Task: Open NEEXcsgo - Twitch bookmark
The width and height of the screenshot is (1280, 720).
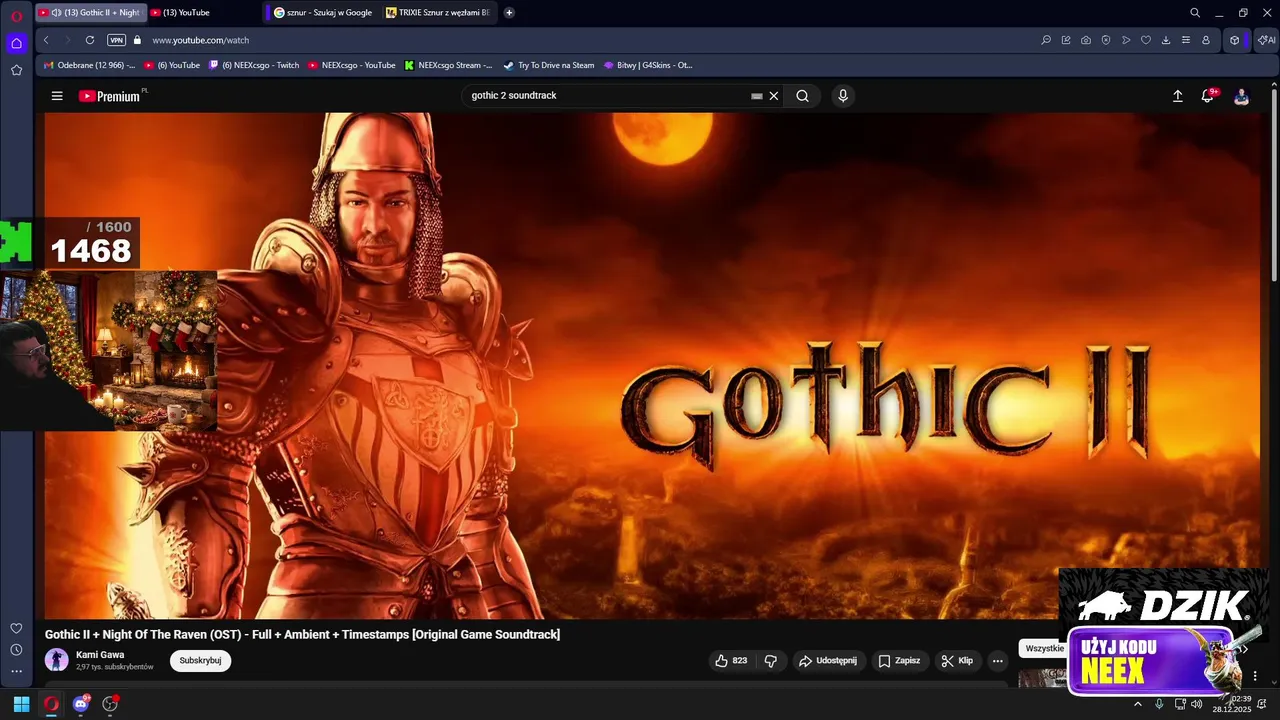Action: pyautogui.click(x=254, y=65)
